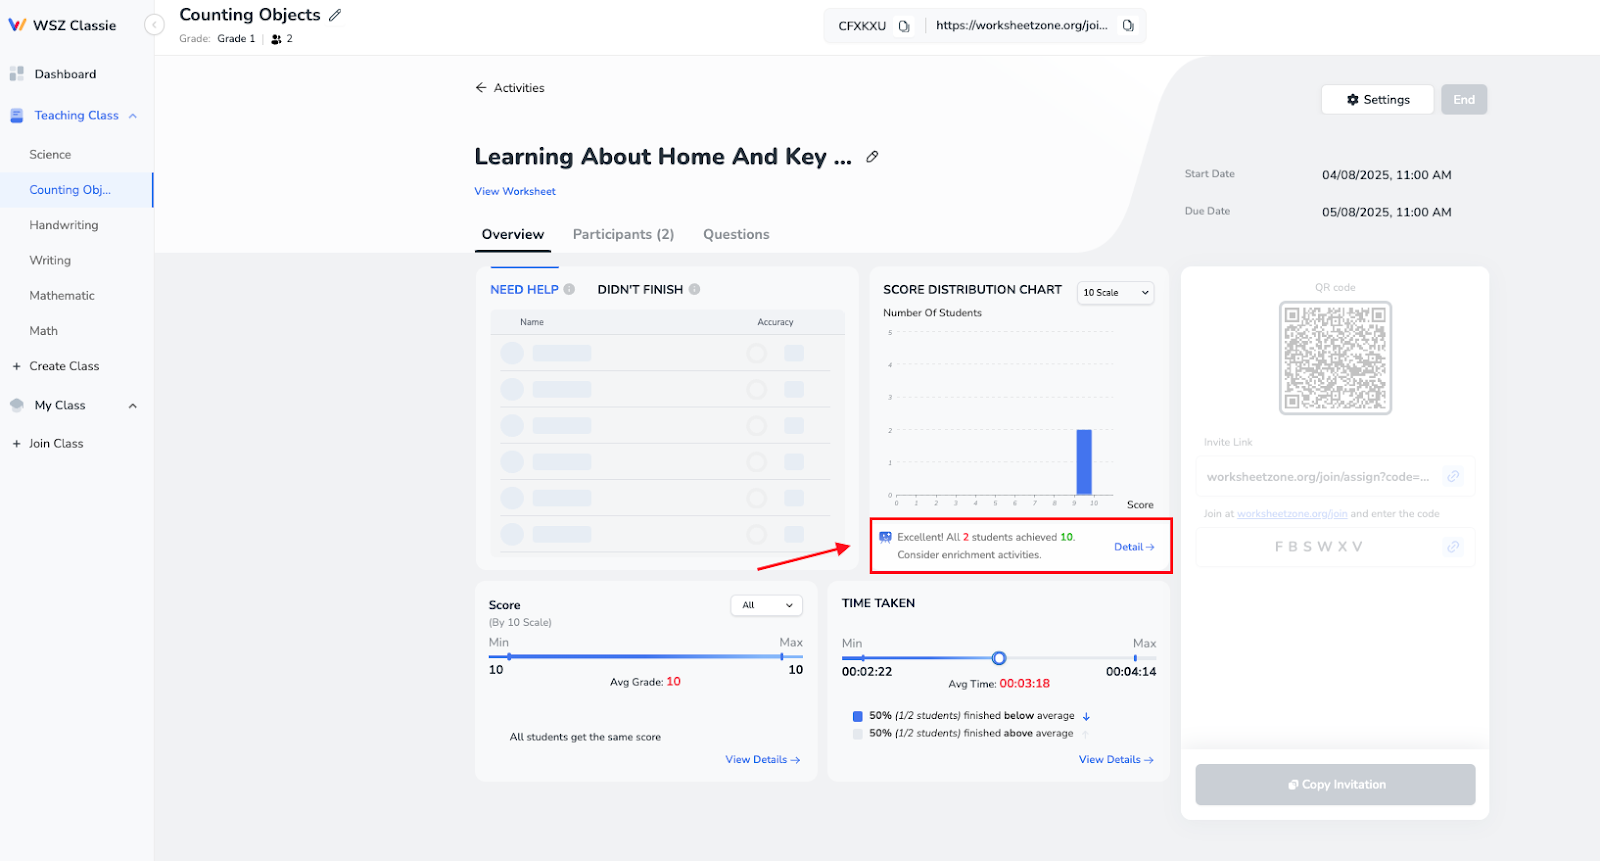Click the invite link field

[x=1335, y=476]
